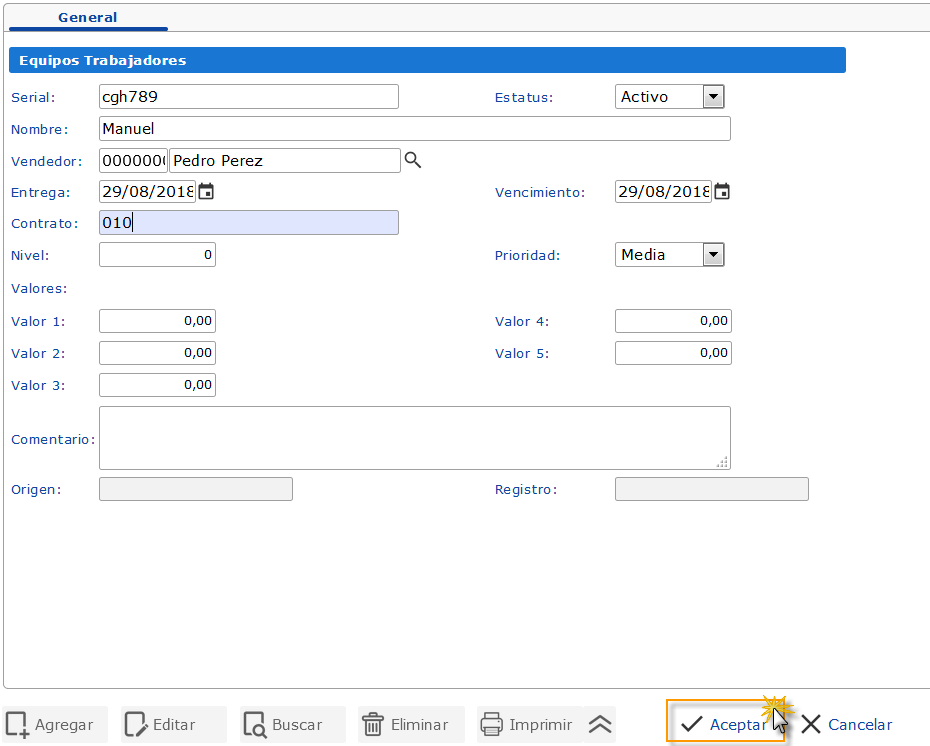930x746 pixels.
Task: Open the Vencimiento date calendar icon
Action: pos(722,192)
